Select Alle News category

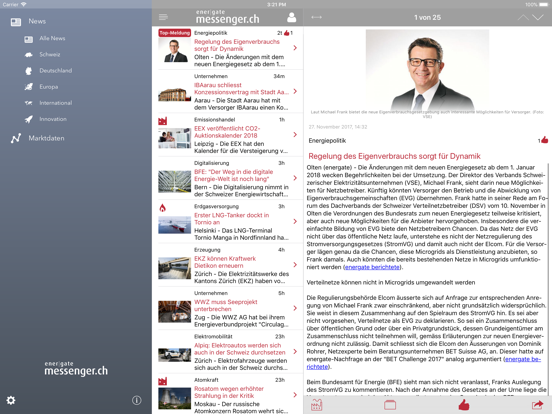(x=52, y=38)
